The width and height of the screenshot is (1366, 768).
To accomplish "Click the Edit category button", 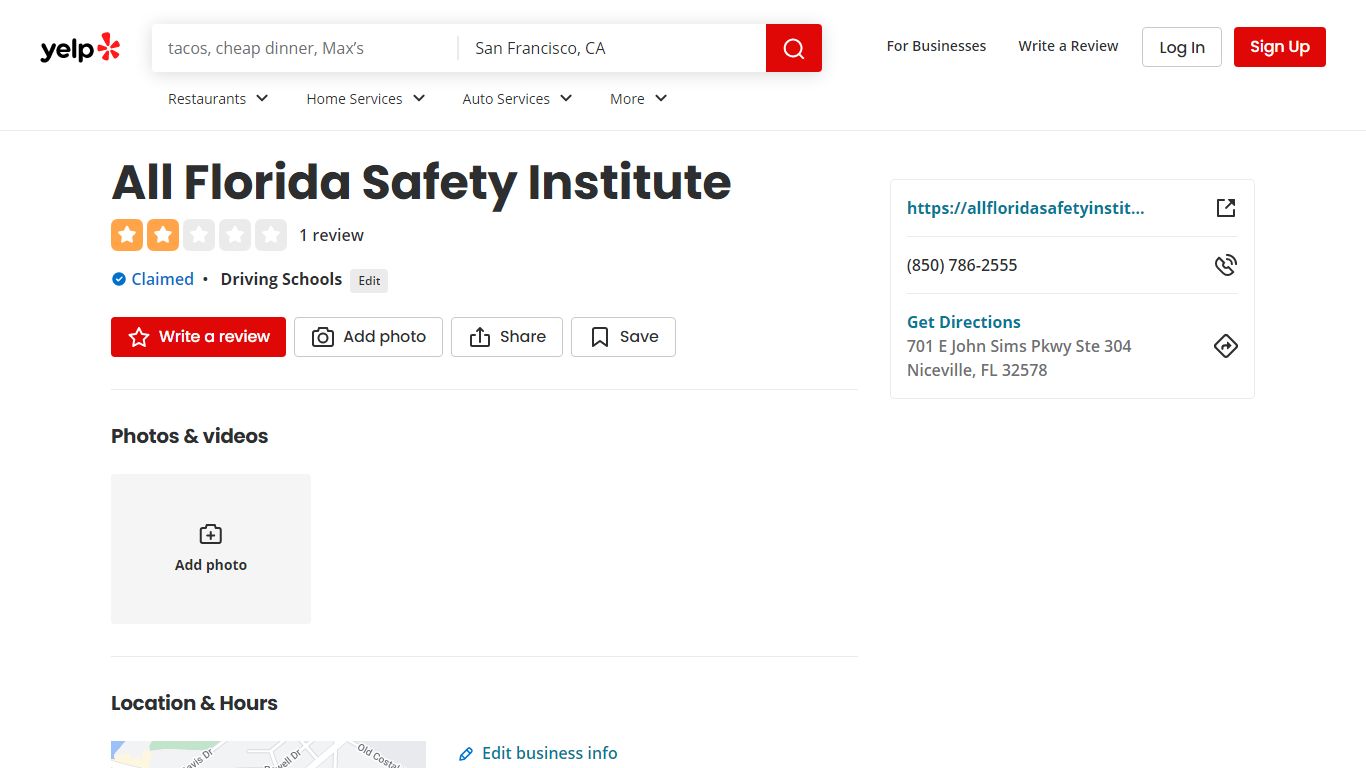I will coord(369,281).
